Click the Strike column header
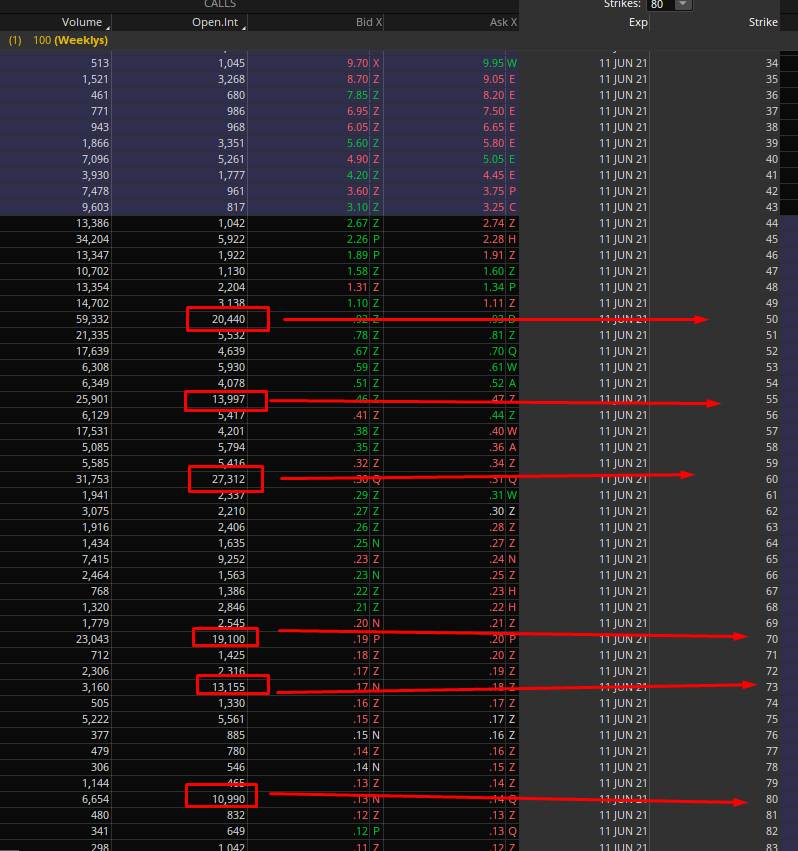Viewport: 798px width, 851px height. pyautogui.click(x=763, y=22)
